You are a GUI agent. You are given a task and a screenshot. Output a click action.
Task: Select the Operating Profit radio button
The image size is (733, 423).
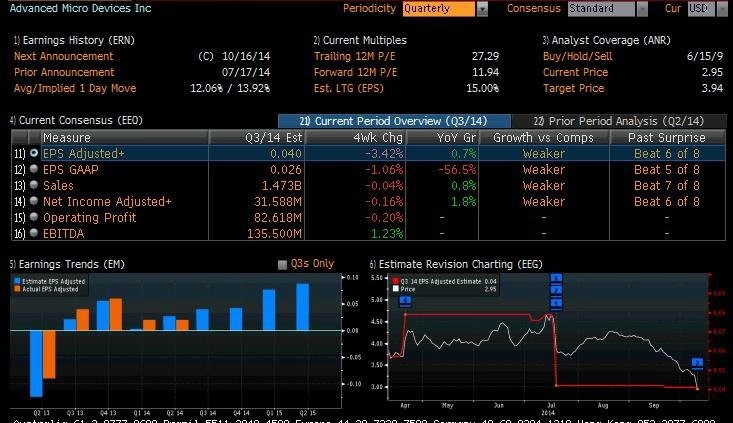point(34,216)
